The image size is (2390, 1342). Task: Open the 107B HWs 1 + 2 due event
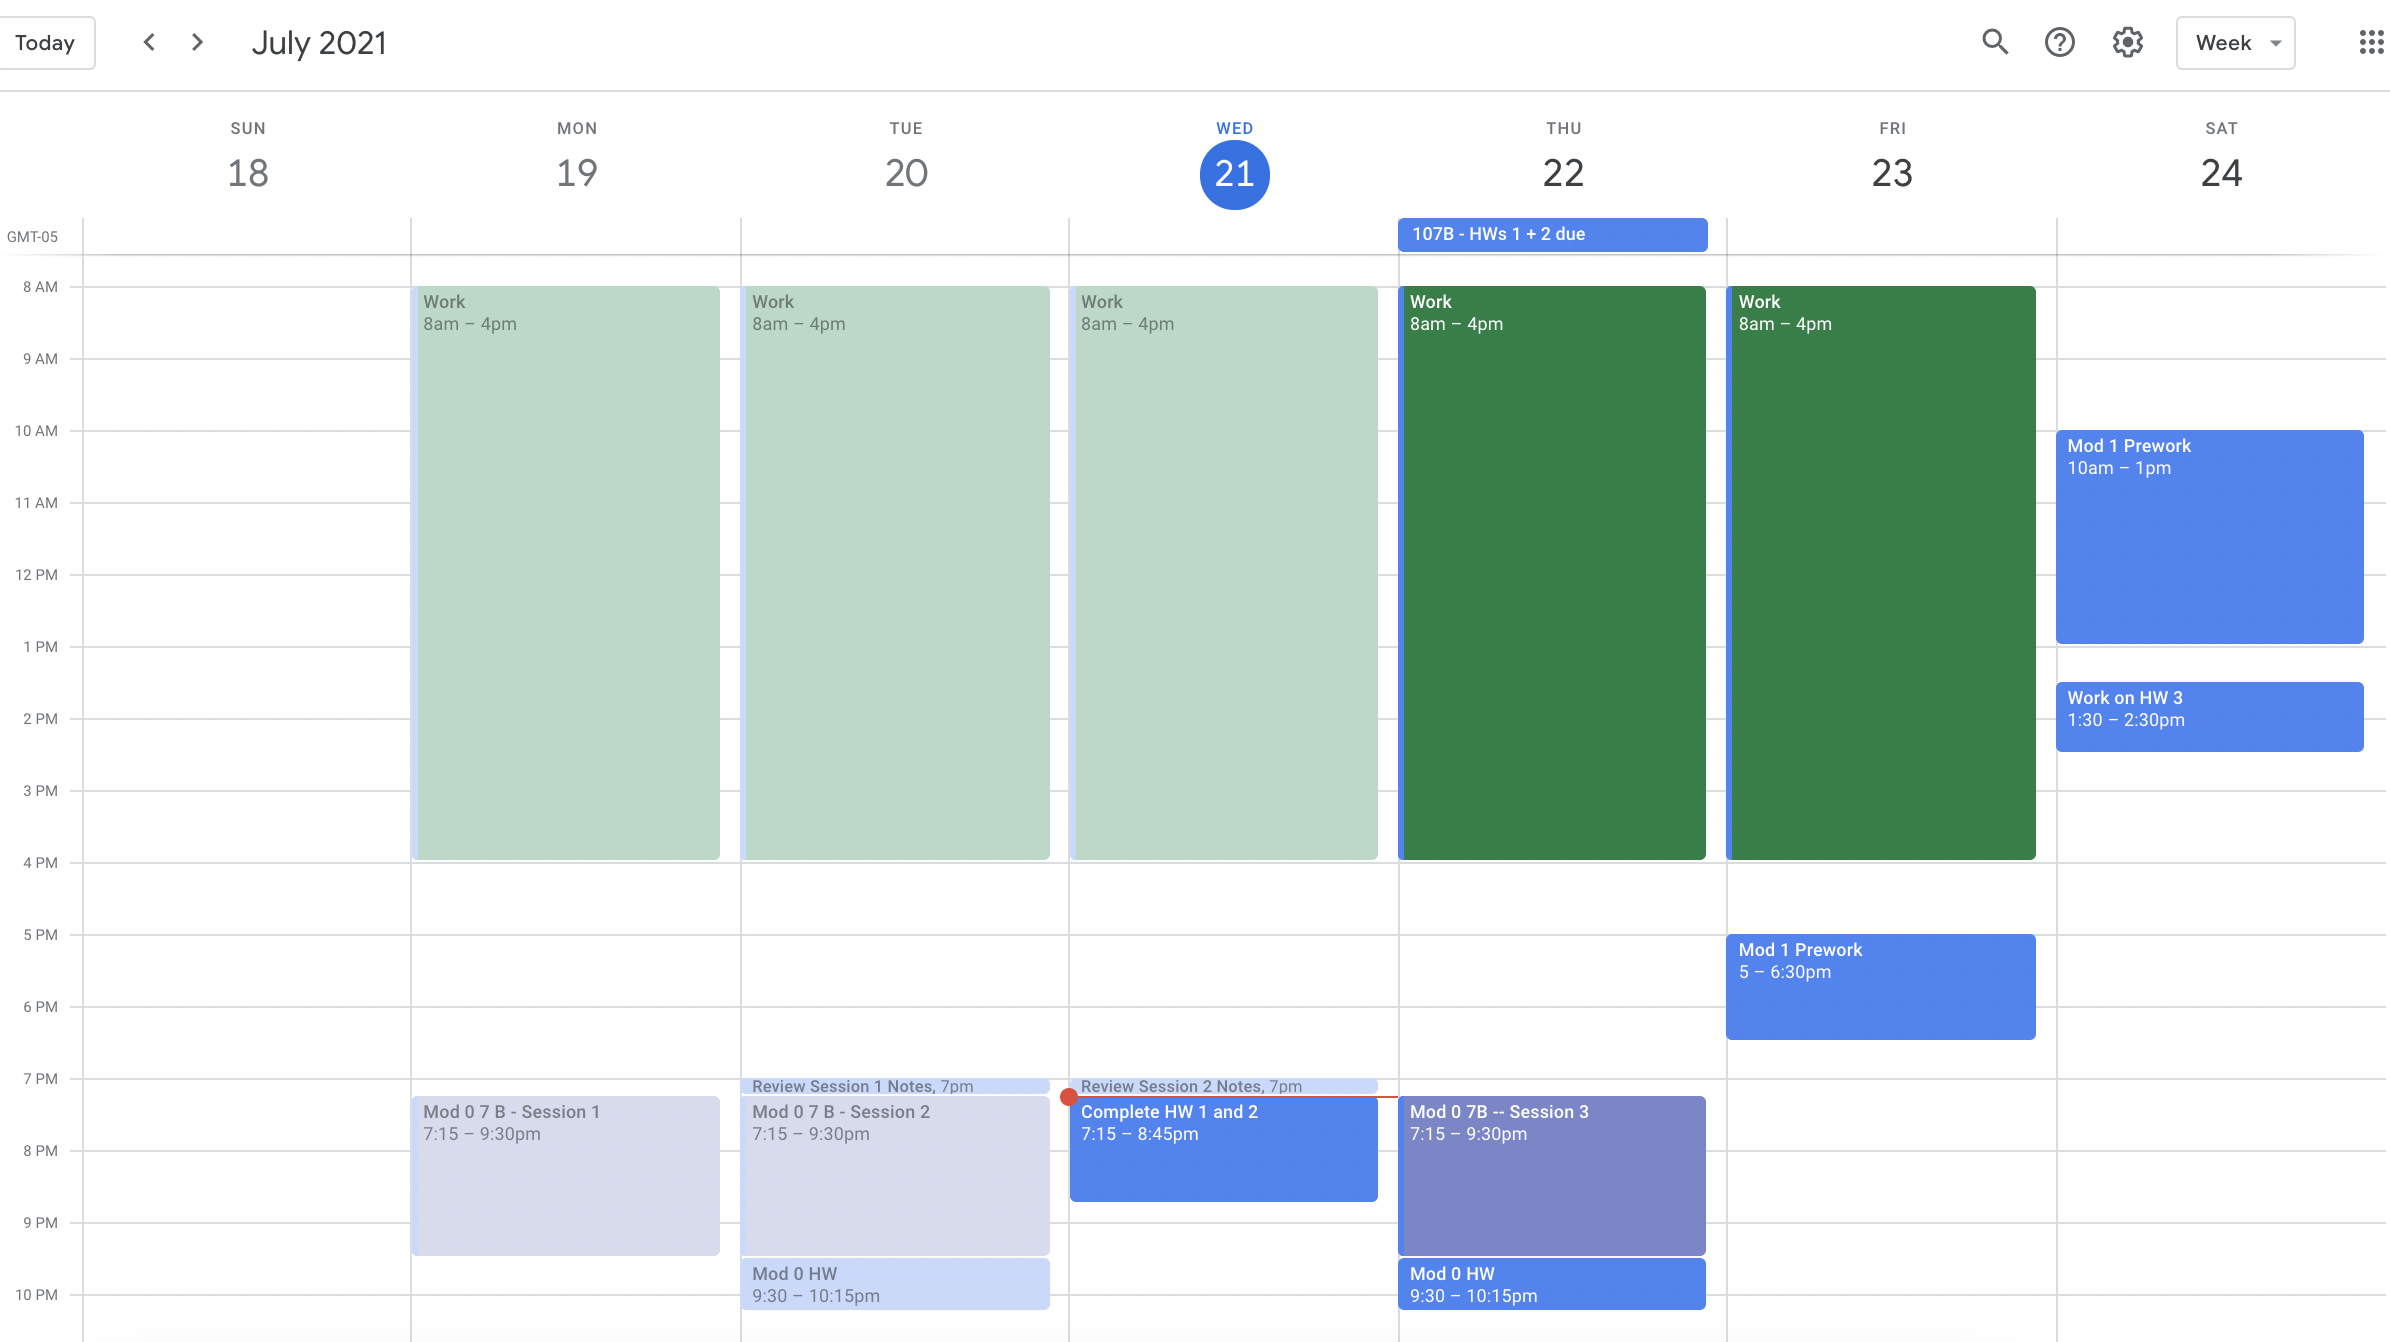tap(1552, 234)
